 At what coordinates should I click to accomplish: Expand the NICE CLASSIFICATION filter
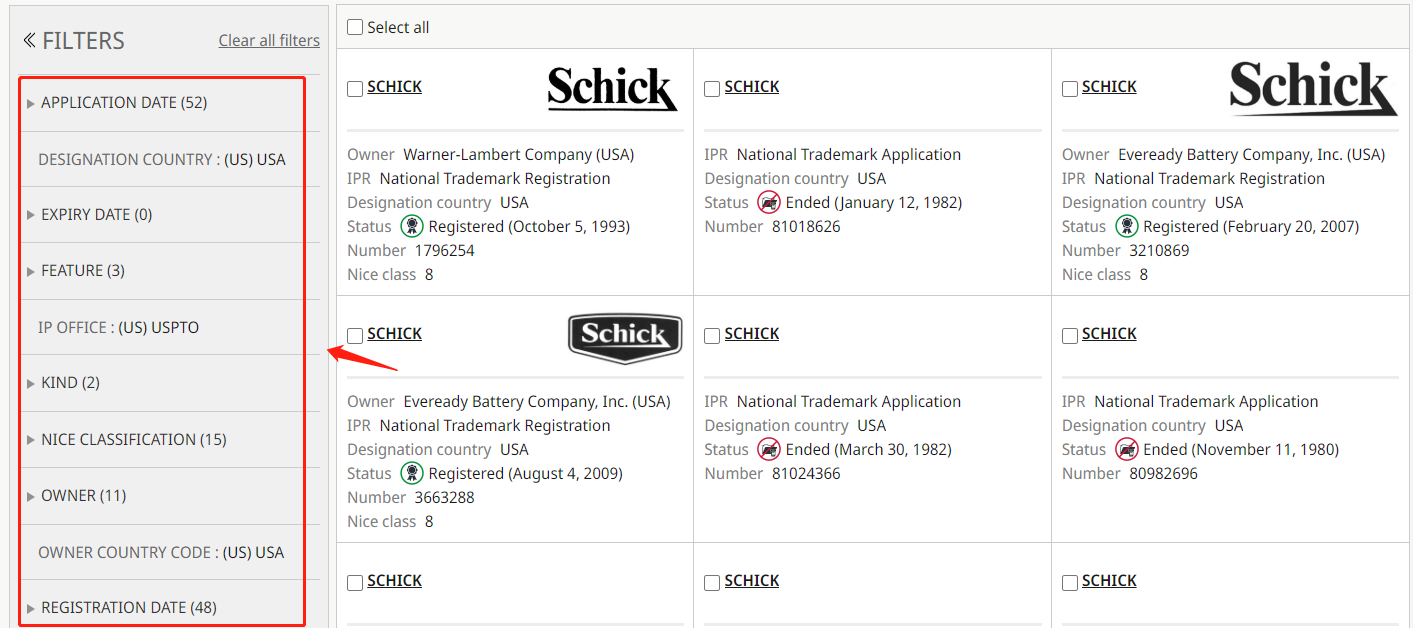118,439
